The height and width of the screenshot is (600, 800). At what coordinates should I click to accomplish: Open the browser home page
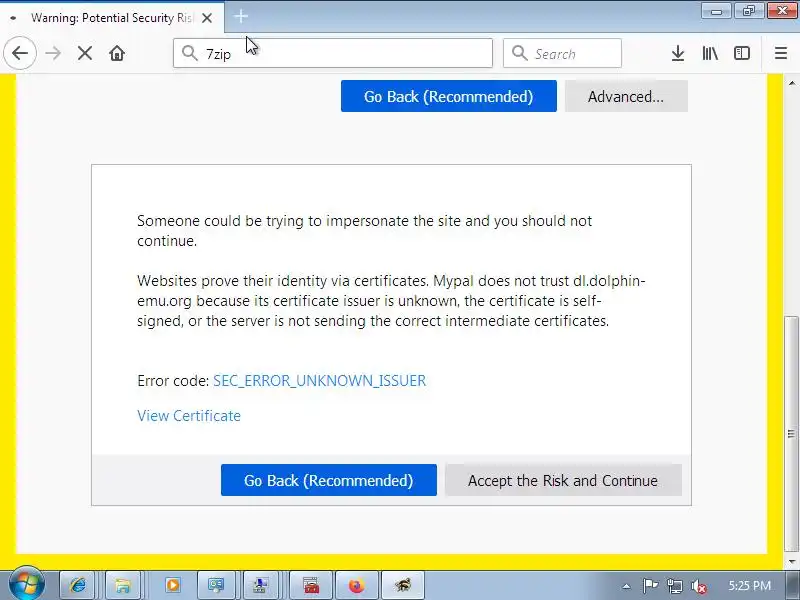tap(117, 53)
